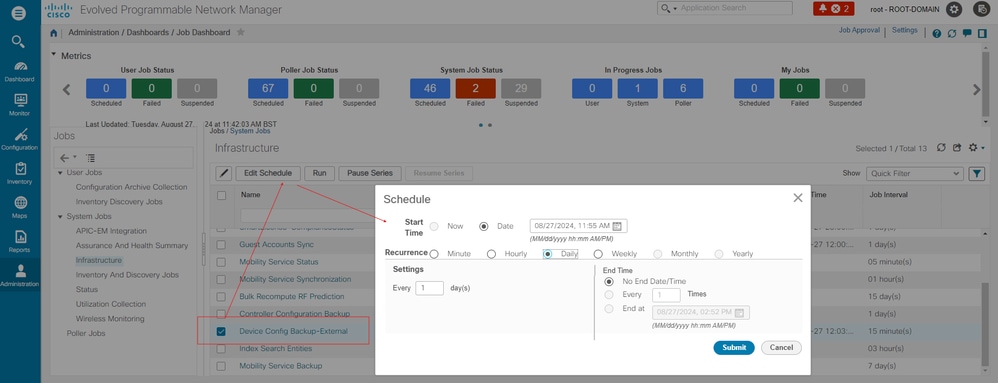Open the Quick Filter dropdown
The height and width of the screenshot is (383, 998).
(x=915, y=173)
